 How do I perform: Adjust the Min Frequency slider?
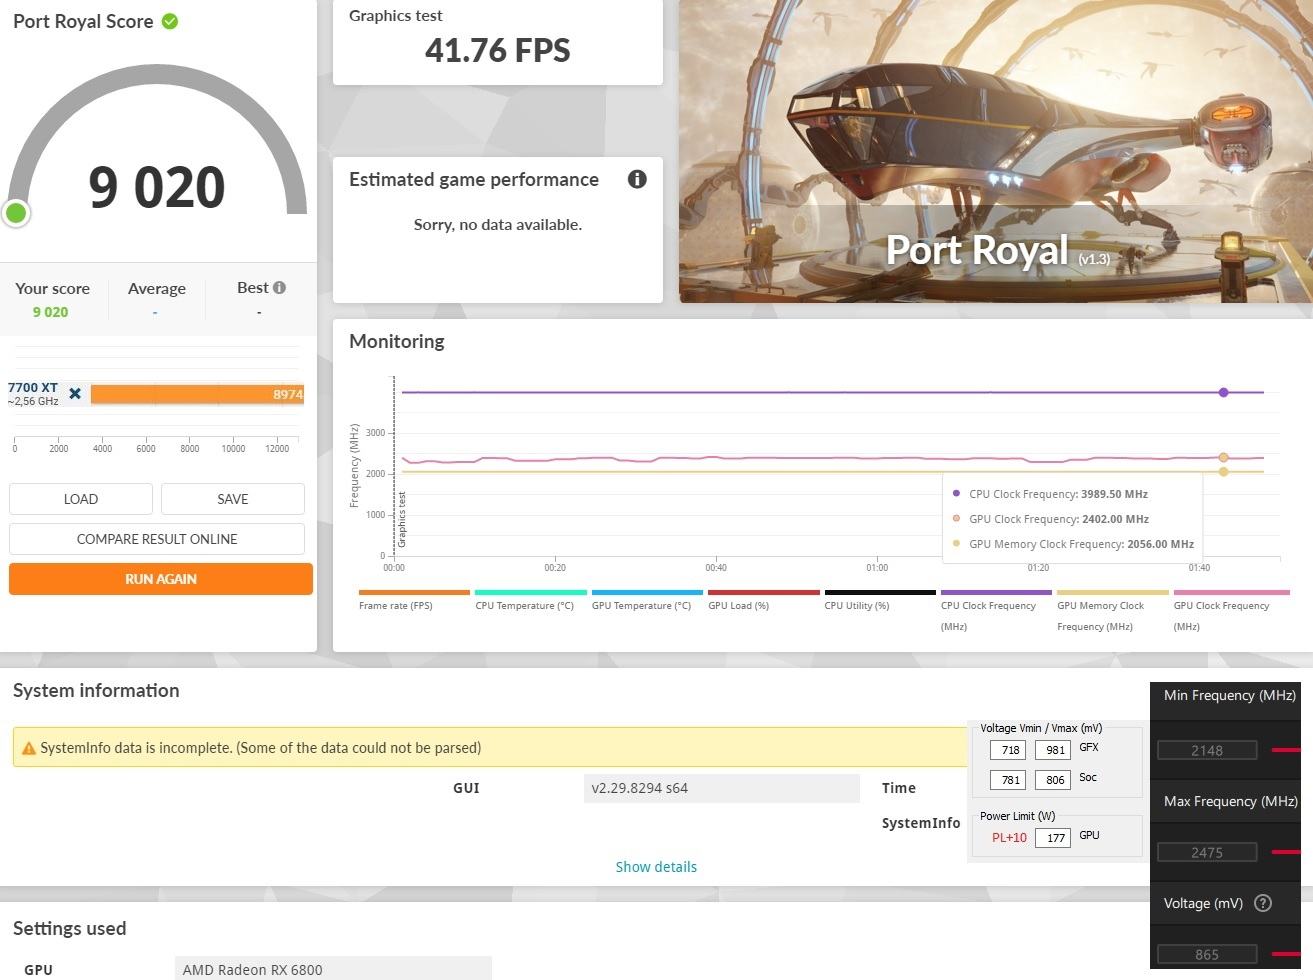(x=1286, y=749)
